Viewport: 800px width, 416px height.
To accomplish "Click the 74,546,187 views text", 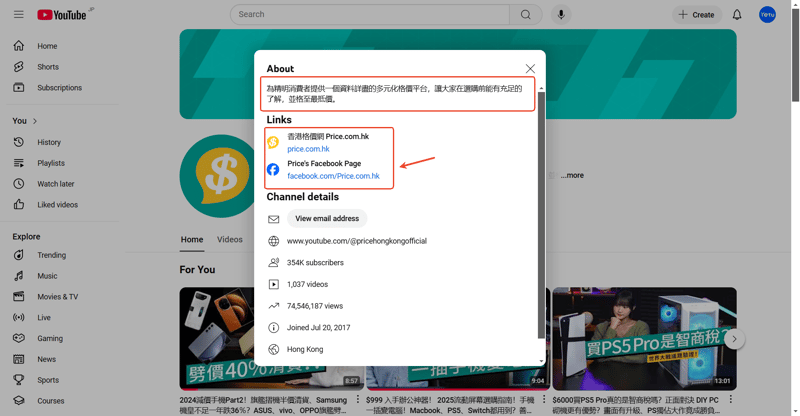I will 315,306.
